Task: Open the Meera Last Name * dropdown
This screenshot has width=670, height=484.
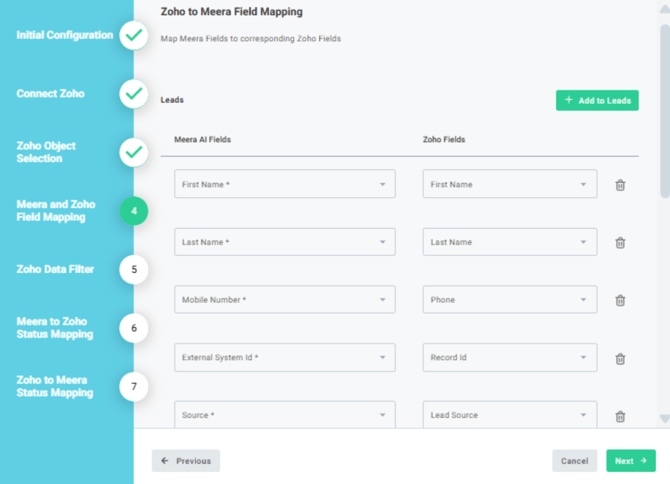Action: pos(285,242)
